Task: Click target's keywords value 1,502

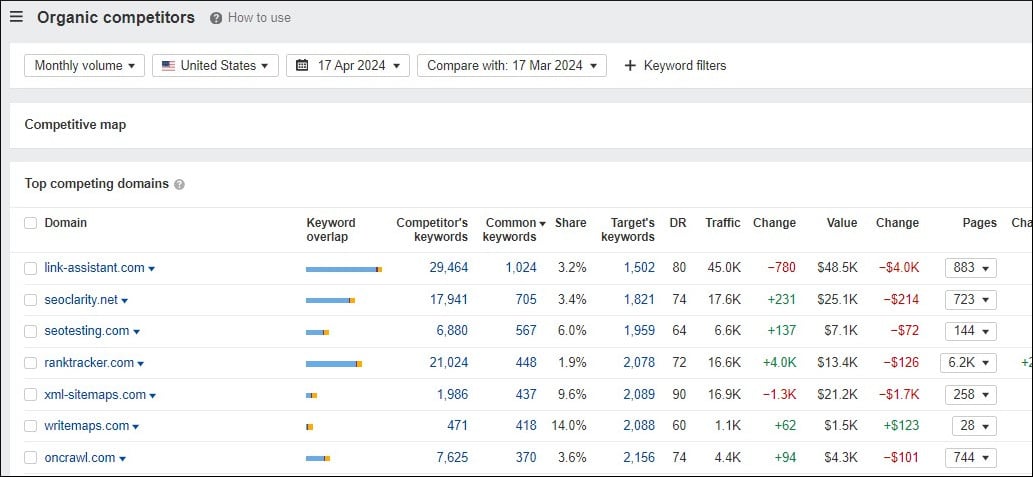Action: 639,267
